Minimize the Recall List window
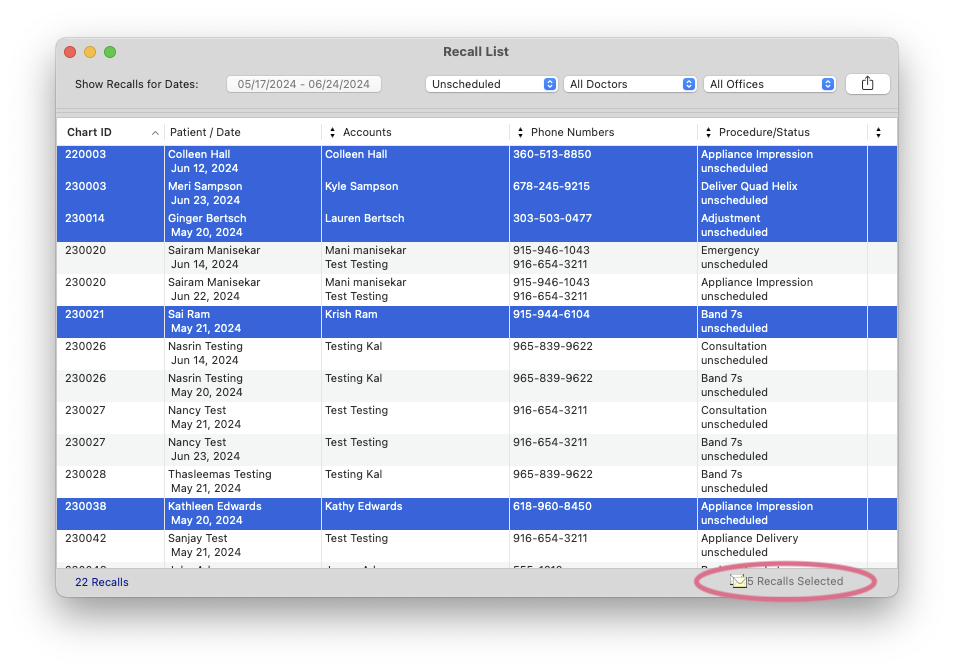The width and height of the screenshot is (954, 671). coord(90,52)
